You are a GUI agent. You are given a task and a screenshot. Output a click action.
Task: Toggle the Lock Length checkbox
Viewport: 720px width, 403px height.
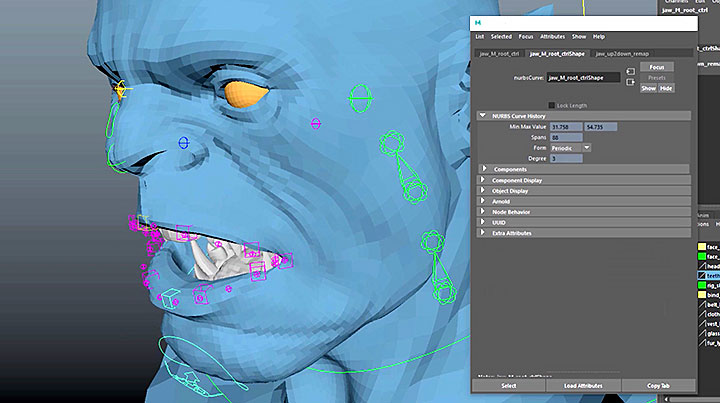coord(550,105)
